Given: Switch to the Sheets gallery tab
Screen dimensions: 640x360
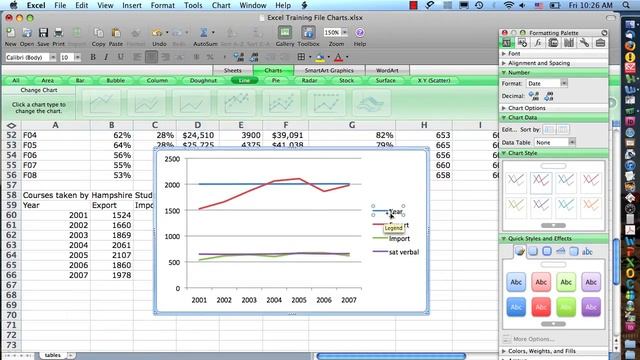Looking at the screenshot, I should coord(233,70).
